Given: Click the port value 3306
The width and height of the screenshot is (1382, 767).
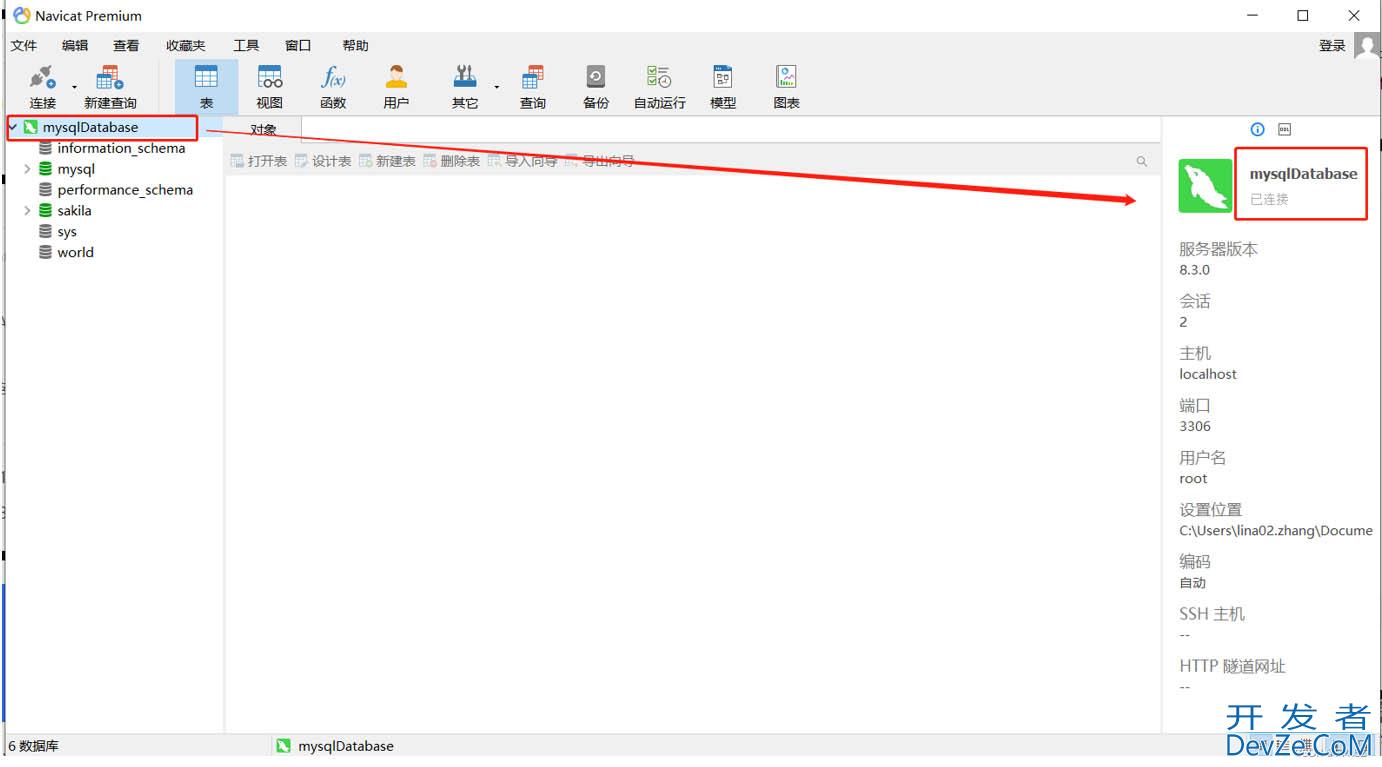Looking at the screenshot, I should [1195, 426].
